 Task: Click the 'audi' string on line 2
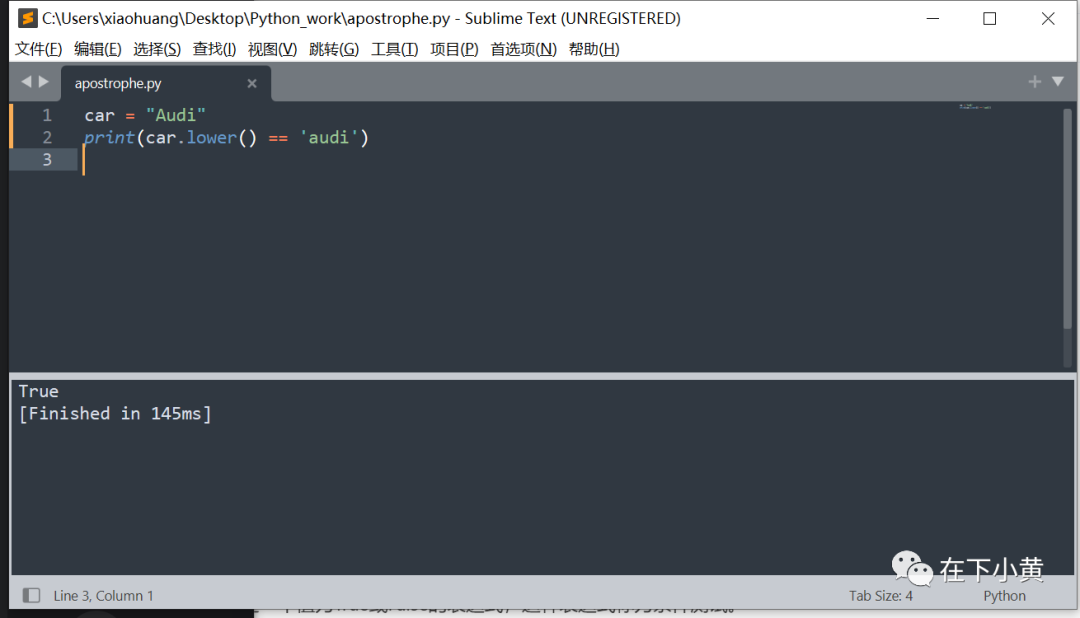pyautogui.click(x=329, y=137)
